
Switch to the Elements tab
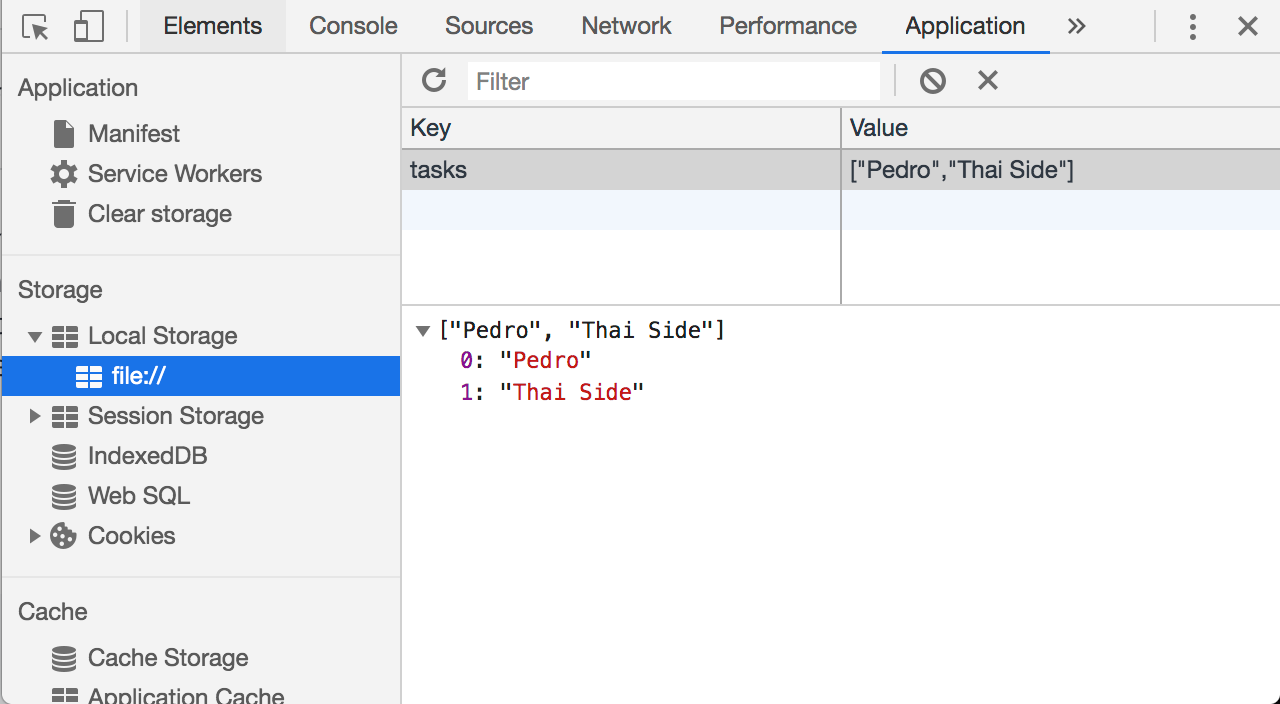[x=213, y=26]
